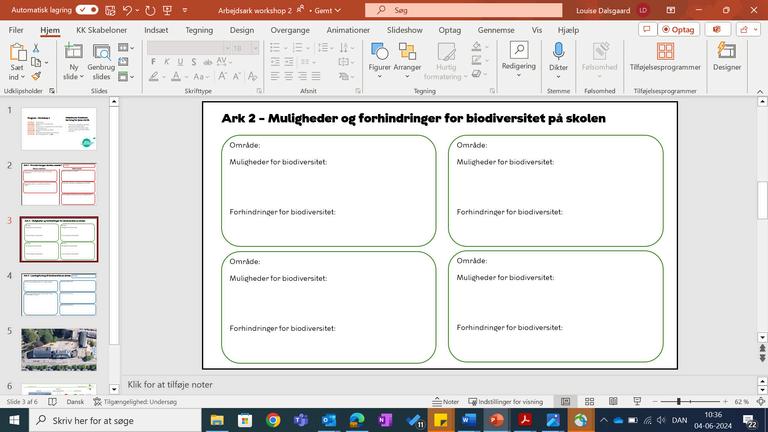Open Tilføjelsesprogrammer add-ins

pos(665,57)
